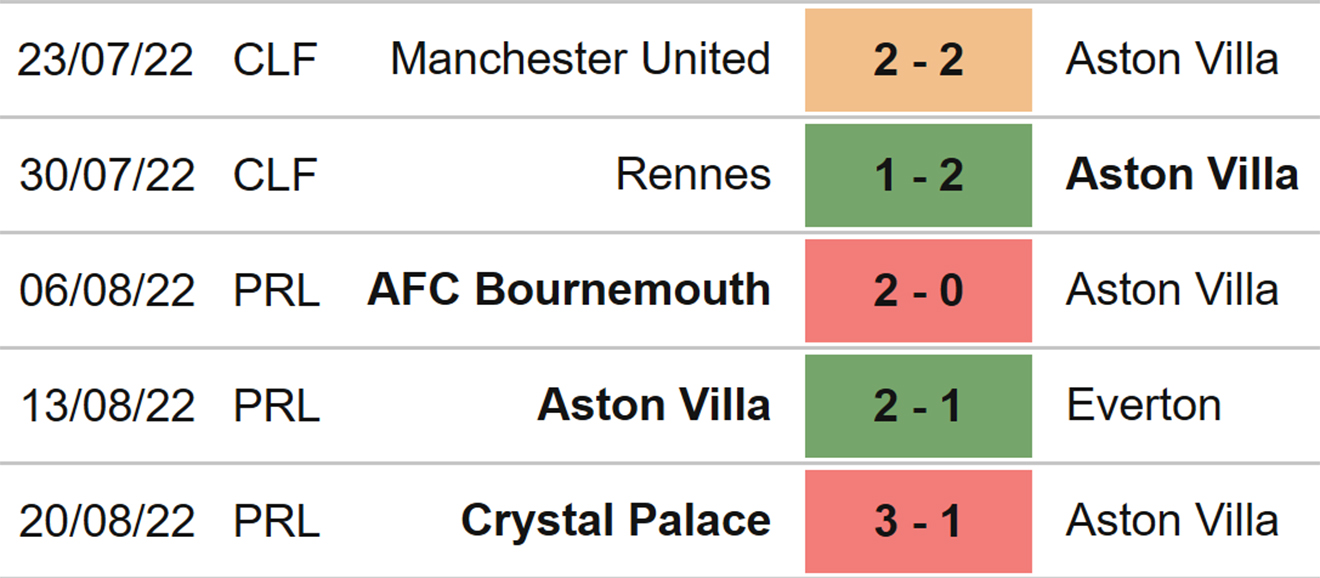Select AFC Bournemouth team name
This screenshot has width=1320, height=578.
(x=569, y=290)
